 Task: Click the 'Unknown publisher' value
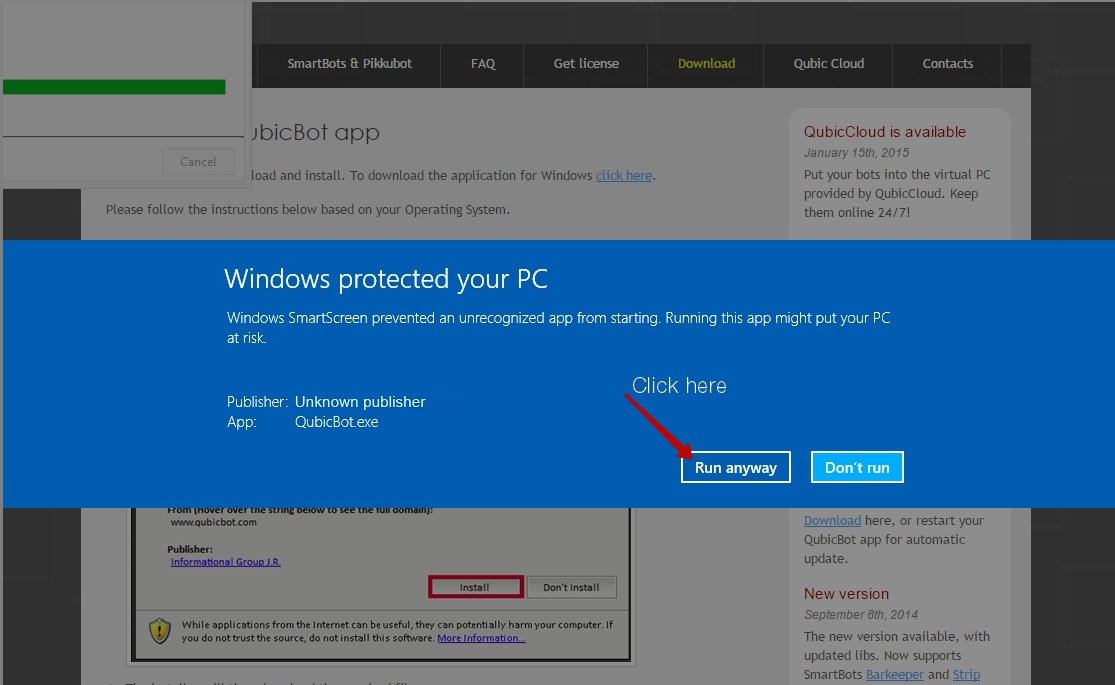[x=360, y=402]
